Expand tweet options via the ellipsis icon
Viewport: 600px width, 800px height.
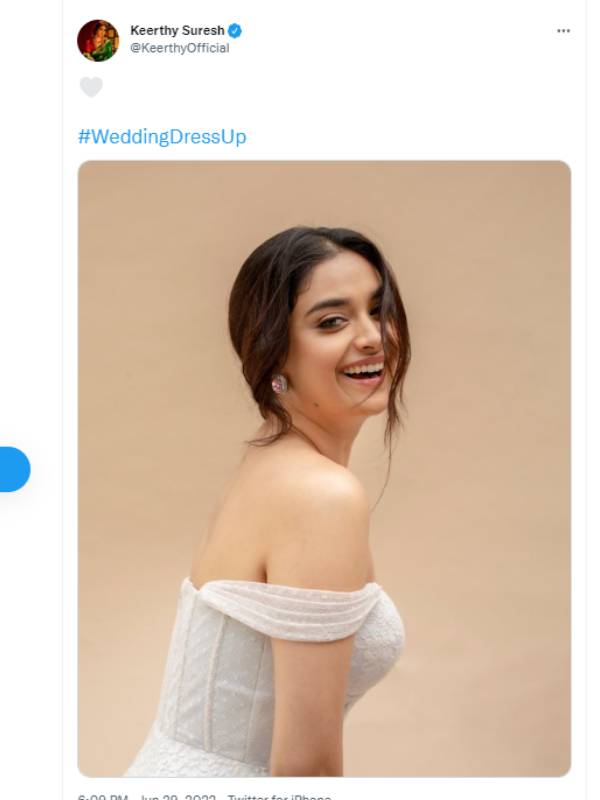tap(563, 31)
